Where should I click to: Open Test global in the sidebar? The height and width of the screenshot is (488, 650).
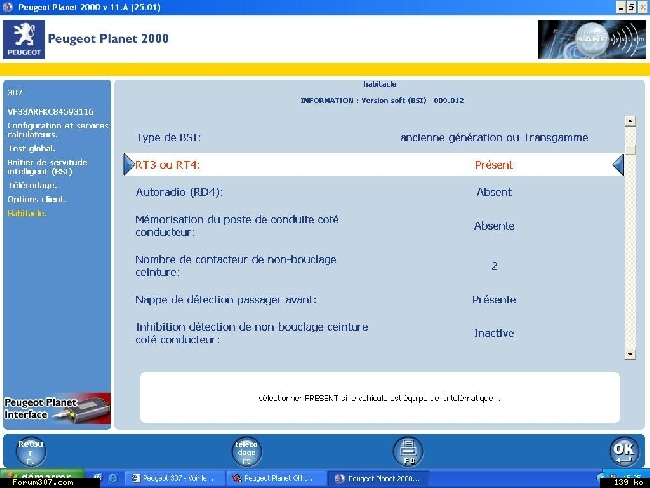[31, 148]
